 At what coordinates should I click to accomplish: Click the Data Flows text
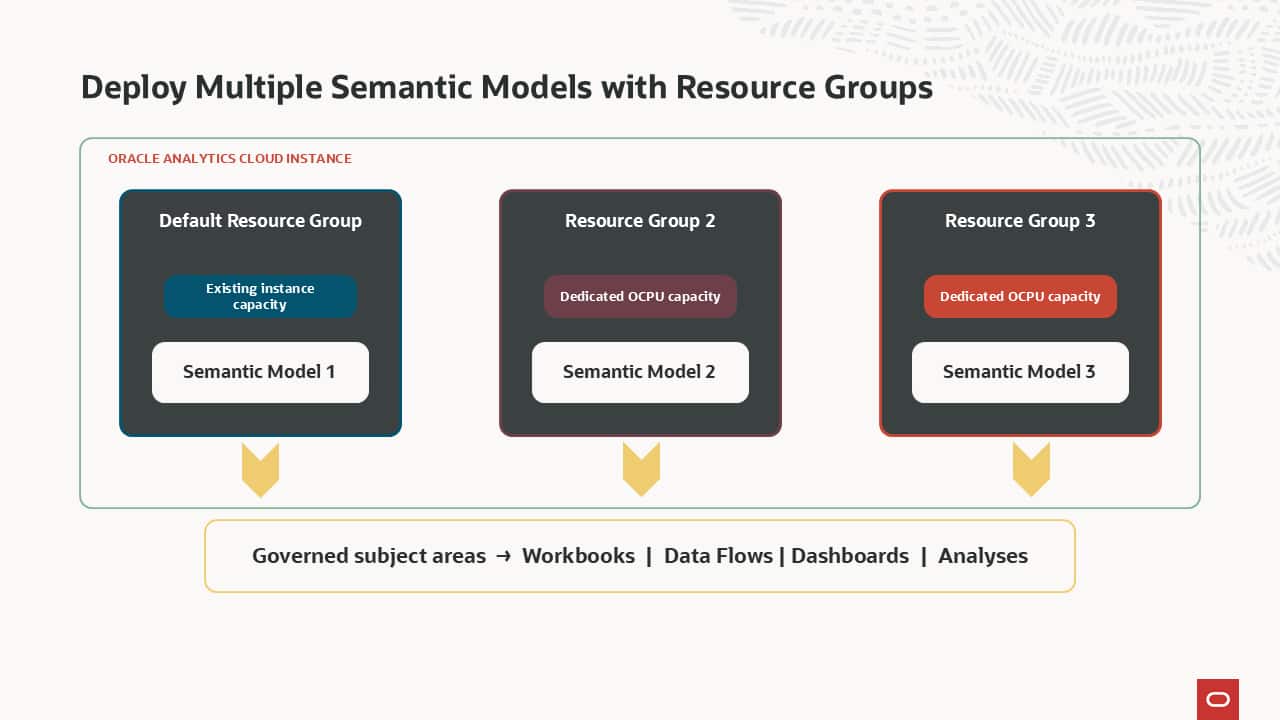718,556
